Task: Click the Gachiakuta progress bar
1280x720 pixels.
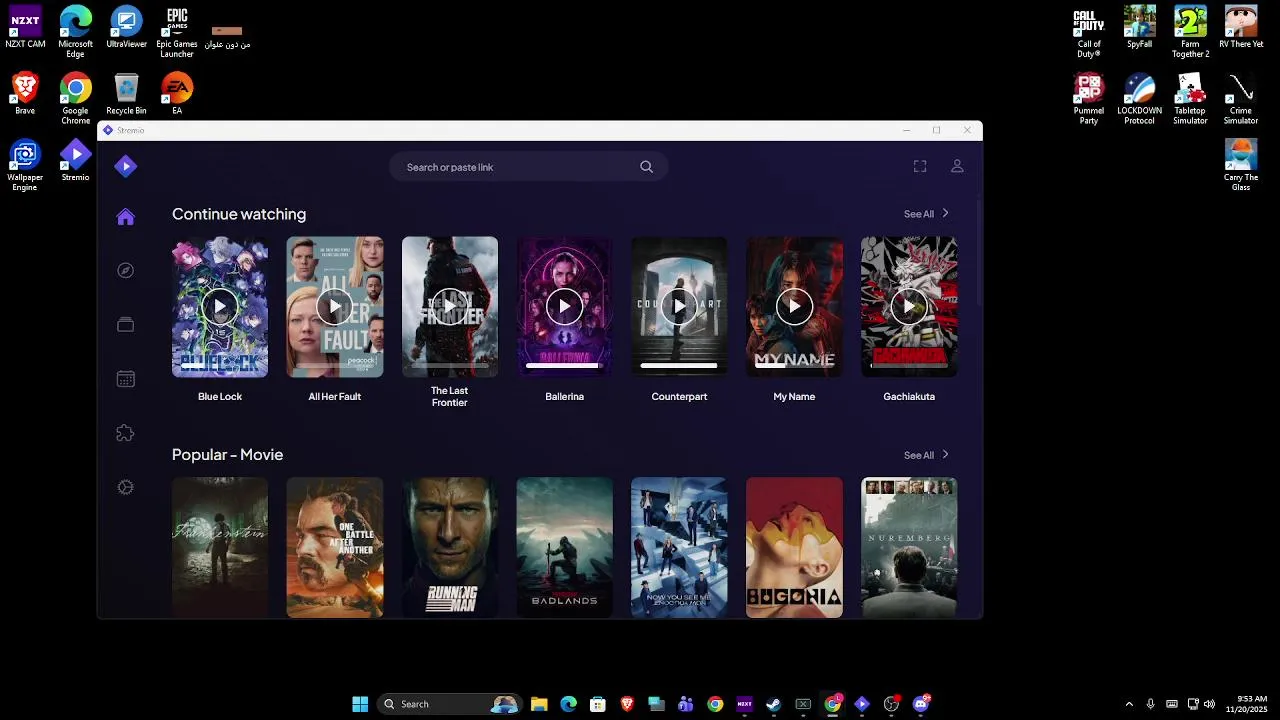Action: coord(909,366)
